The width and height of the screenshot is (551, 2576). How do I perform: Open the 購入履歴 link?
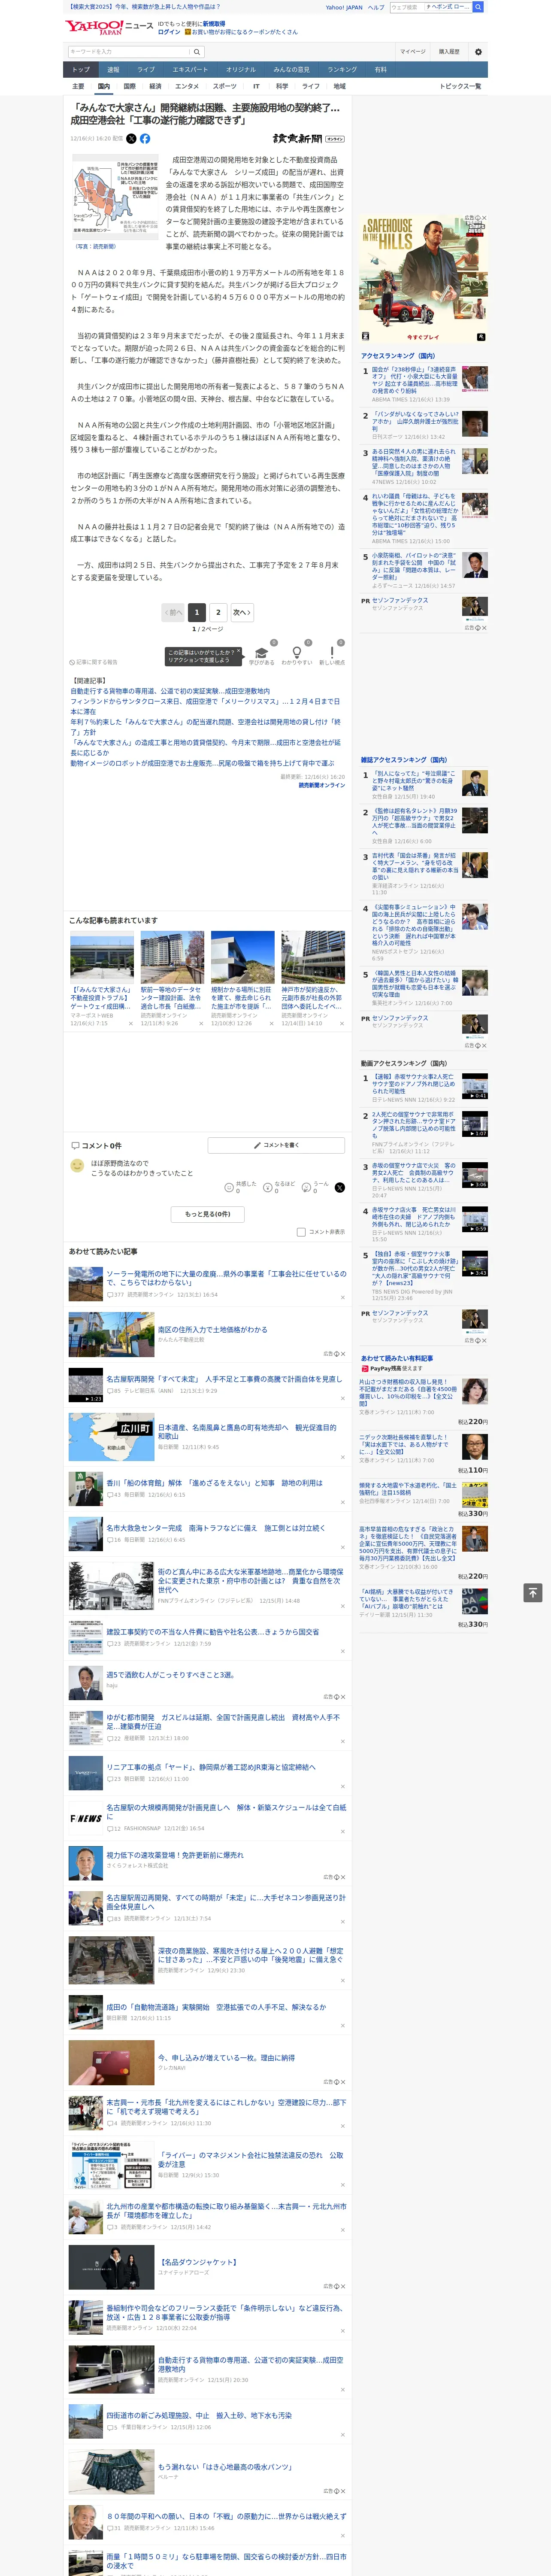click(449, 52)
